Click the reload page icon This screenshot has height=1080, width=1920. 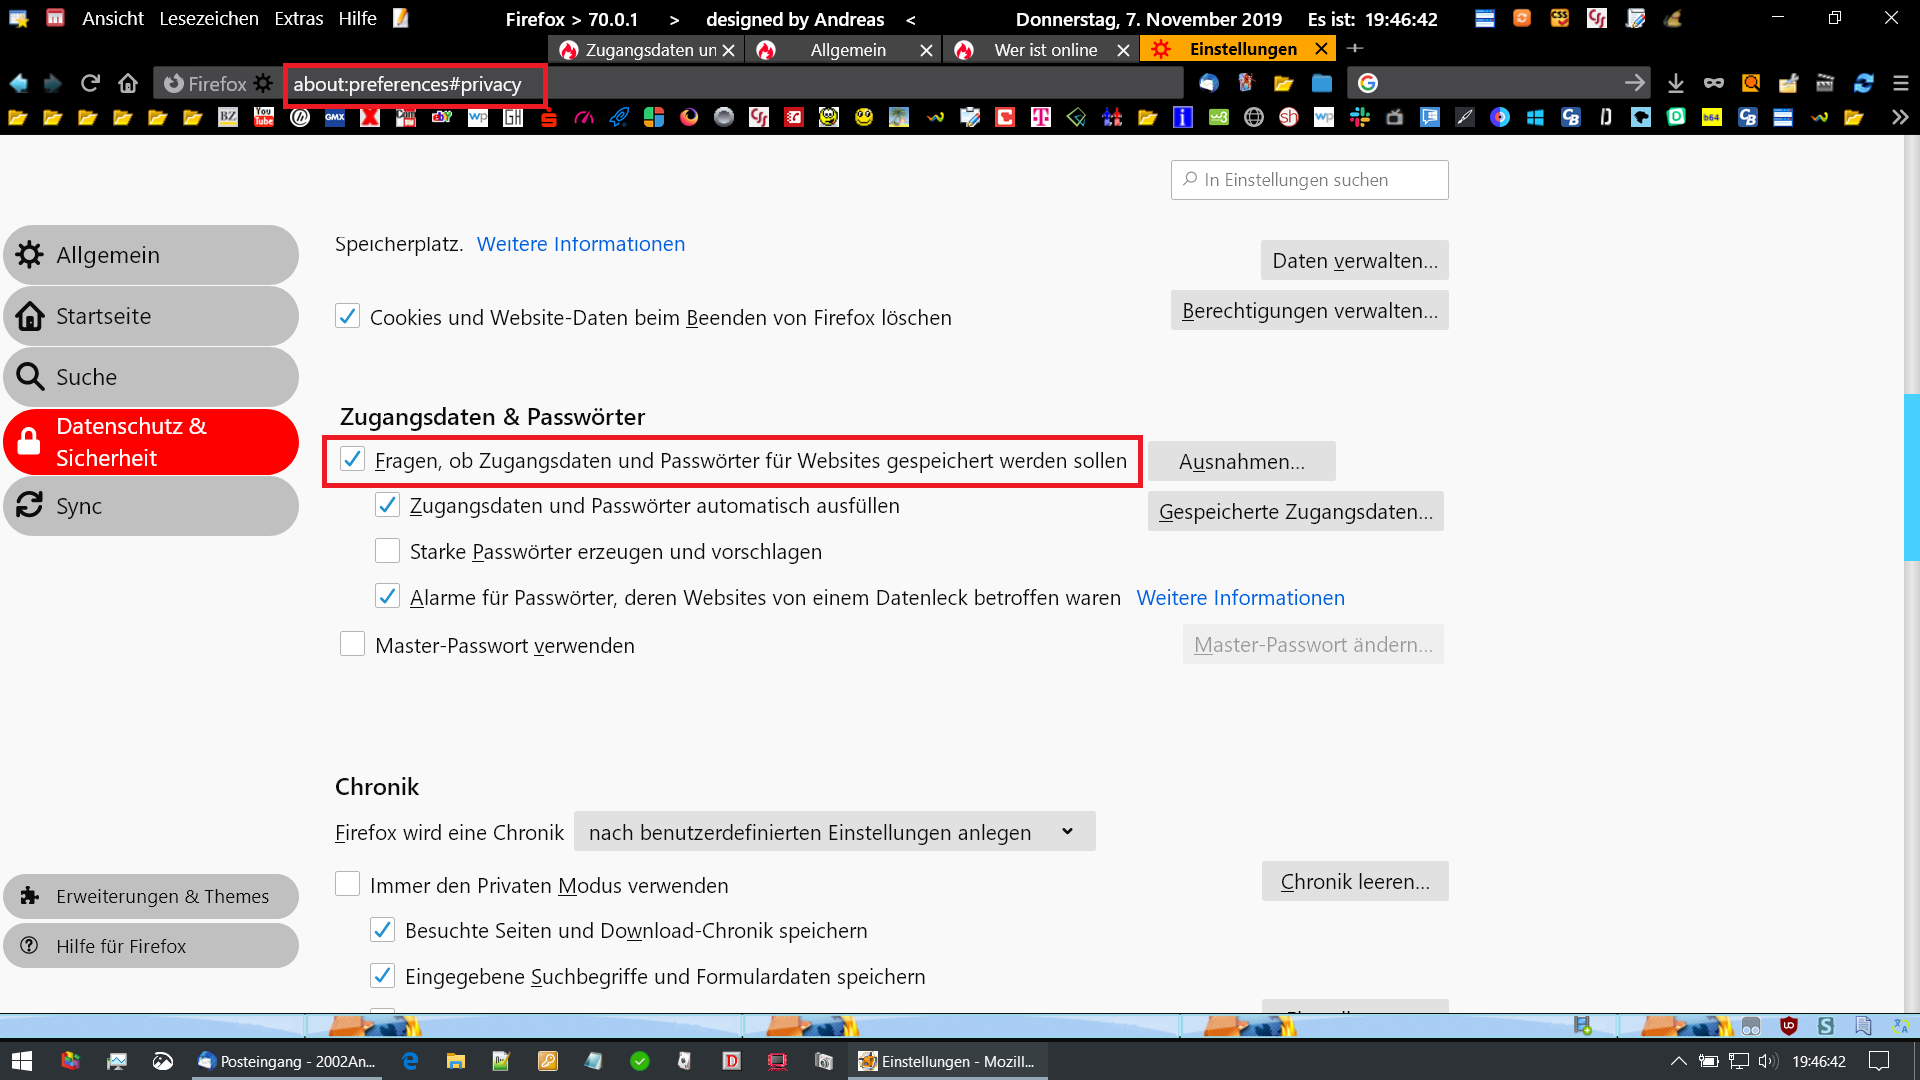90,83
